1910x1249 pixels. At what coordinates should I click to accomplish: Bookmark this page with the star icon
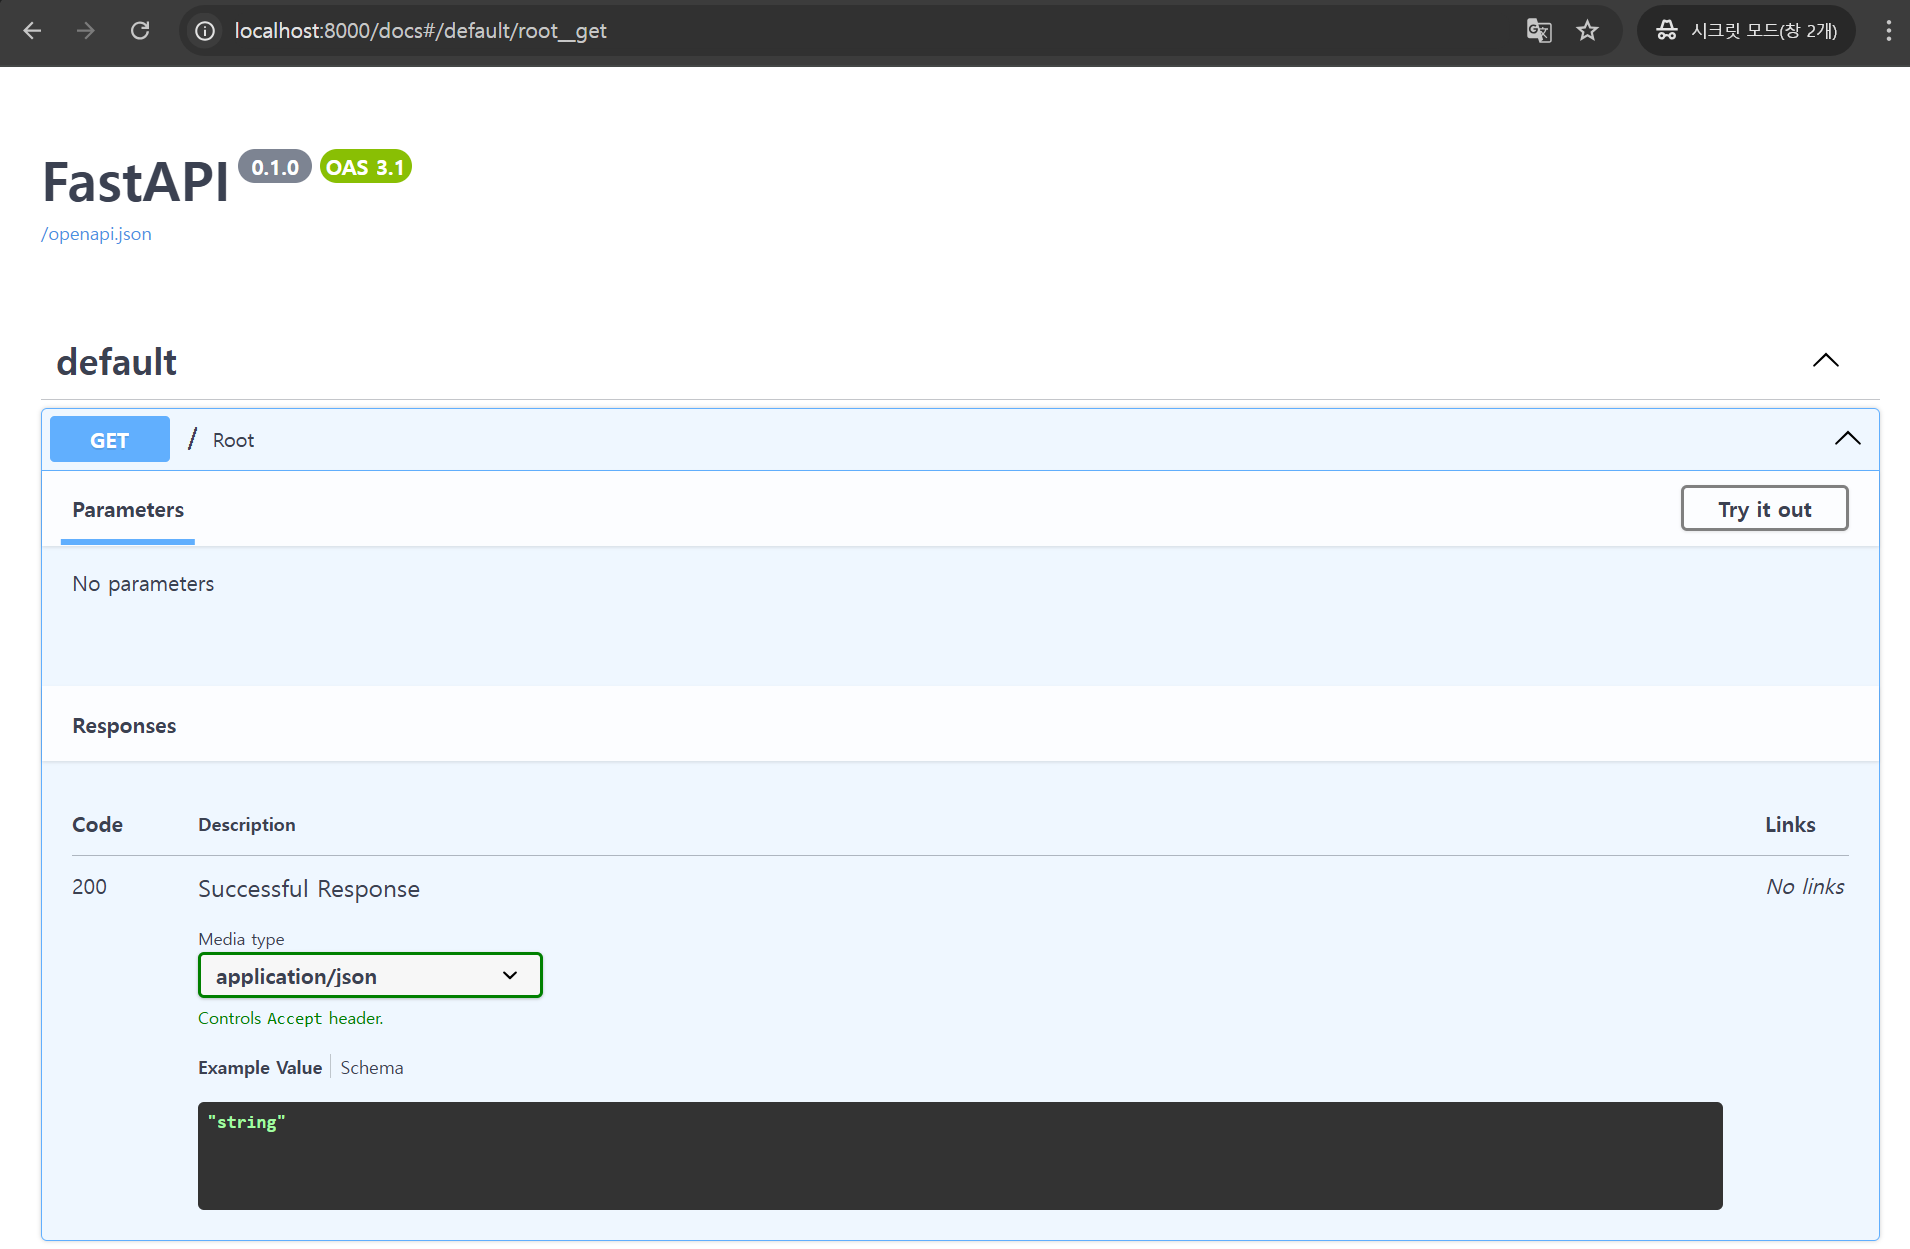(x=1587, y=31)
